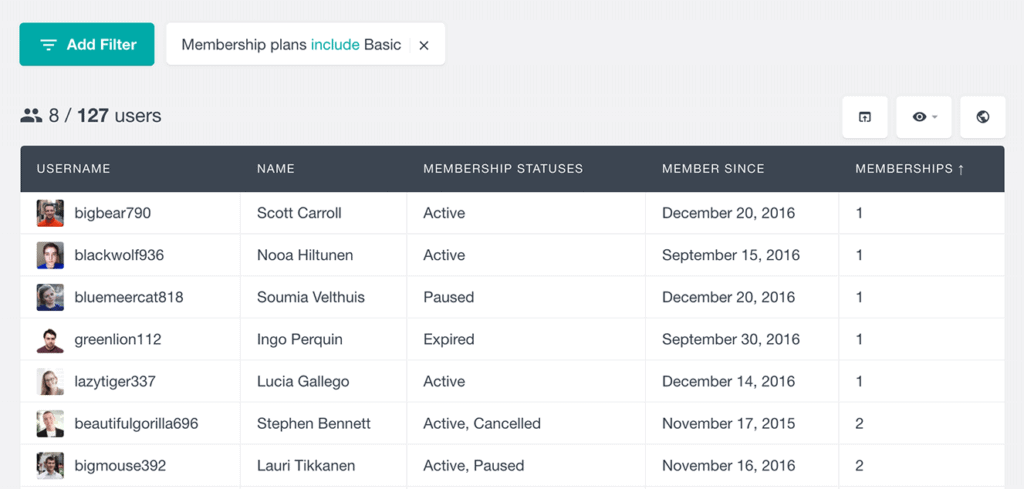The height and width of the screenshot is (489, 1024).
Task: Click bluemeercat818's profile picture
Action: click(x=50, y=297)
